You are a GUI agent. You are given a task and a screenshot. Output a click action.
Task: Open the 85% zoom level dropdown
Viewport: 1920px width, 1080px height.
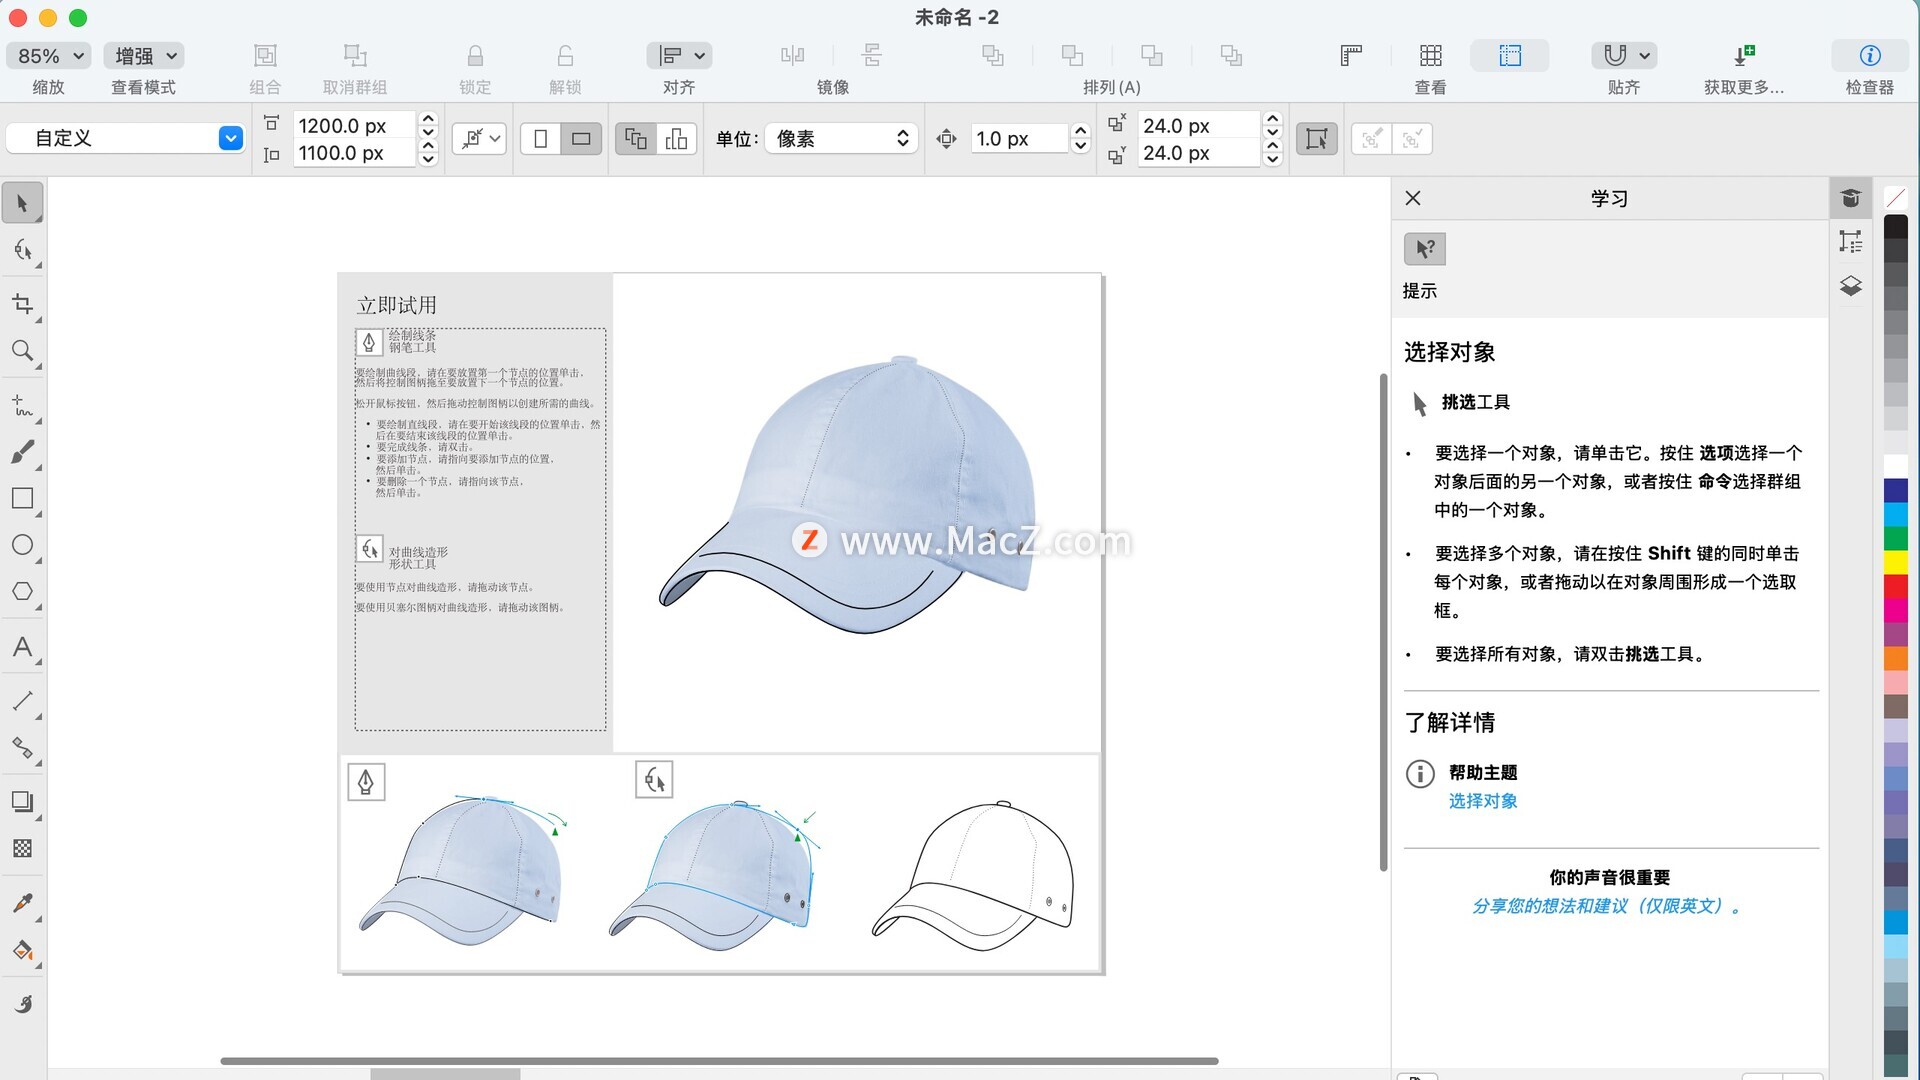click(x=48, y=56)
